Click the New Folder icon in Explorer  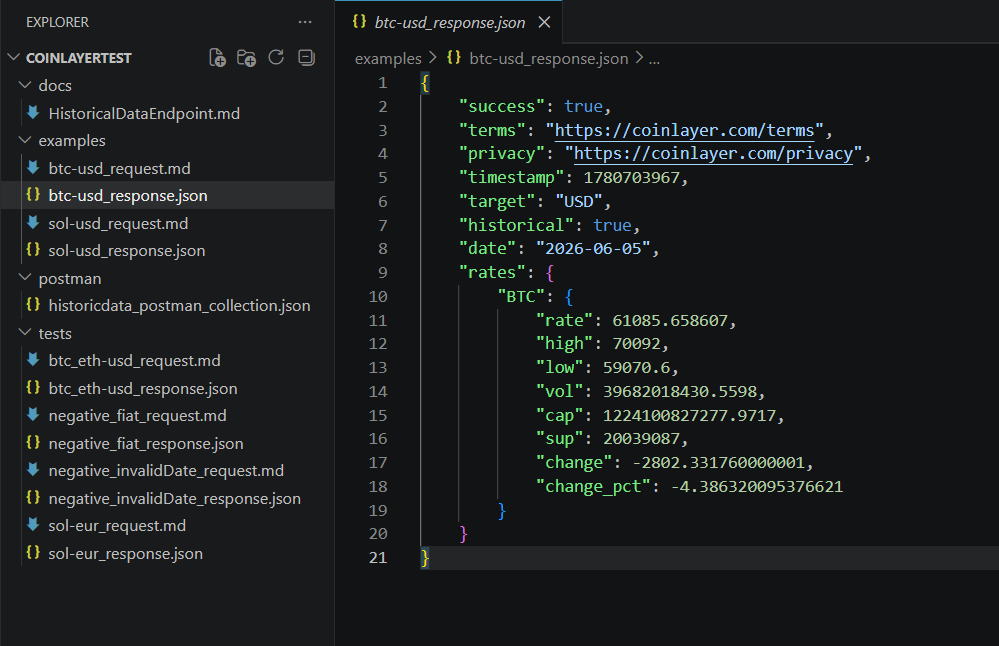tap(246, 58)
